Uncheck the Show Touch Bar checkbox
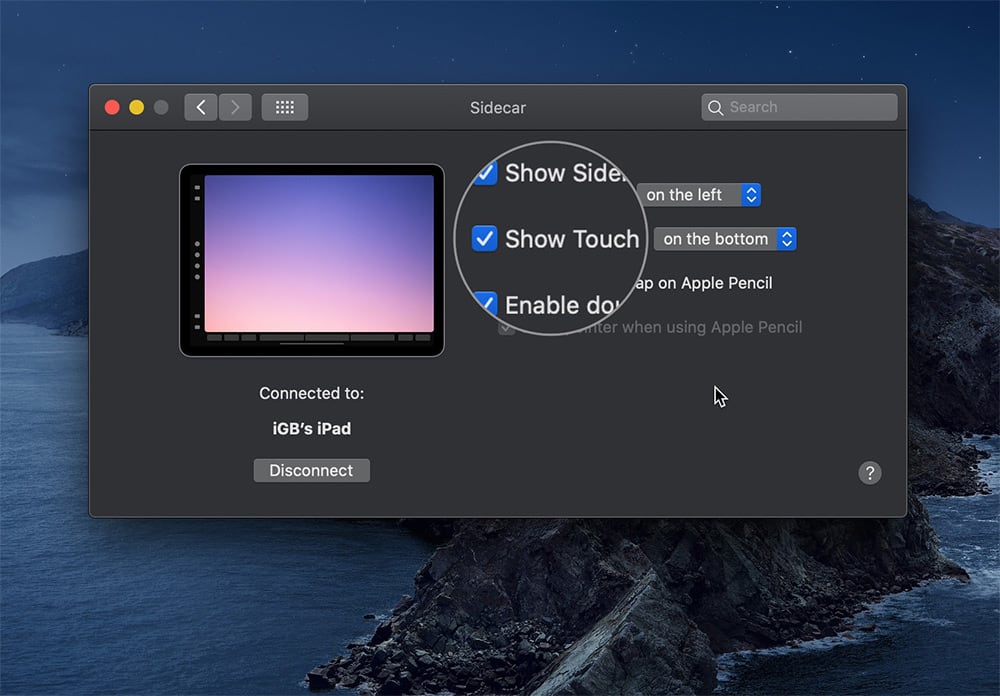Image resolution: width=1000 pixels, height=696 pixels. 485,238
